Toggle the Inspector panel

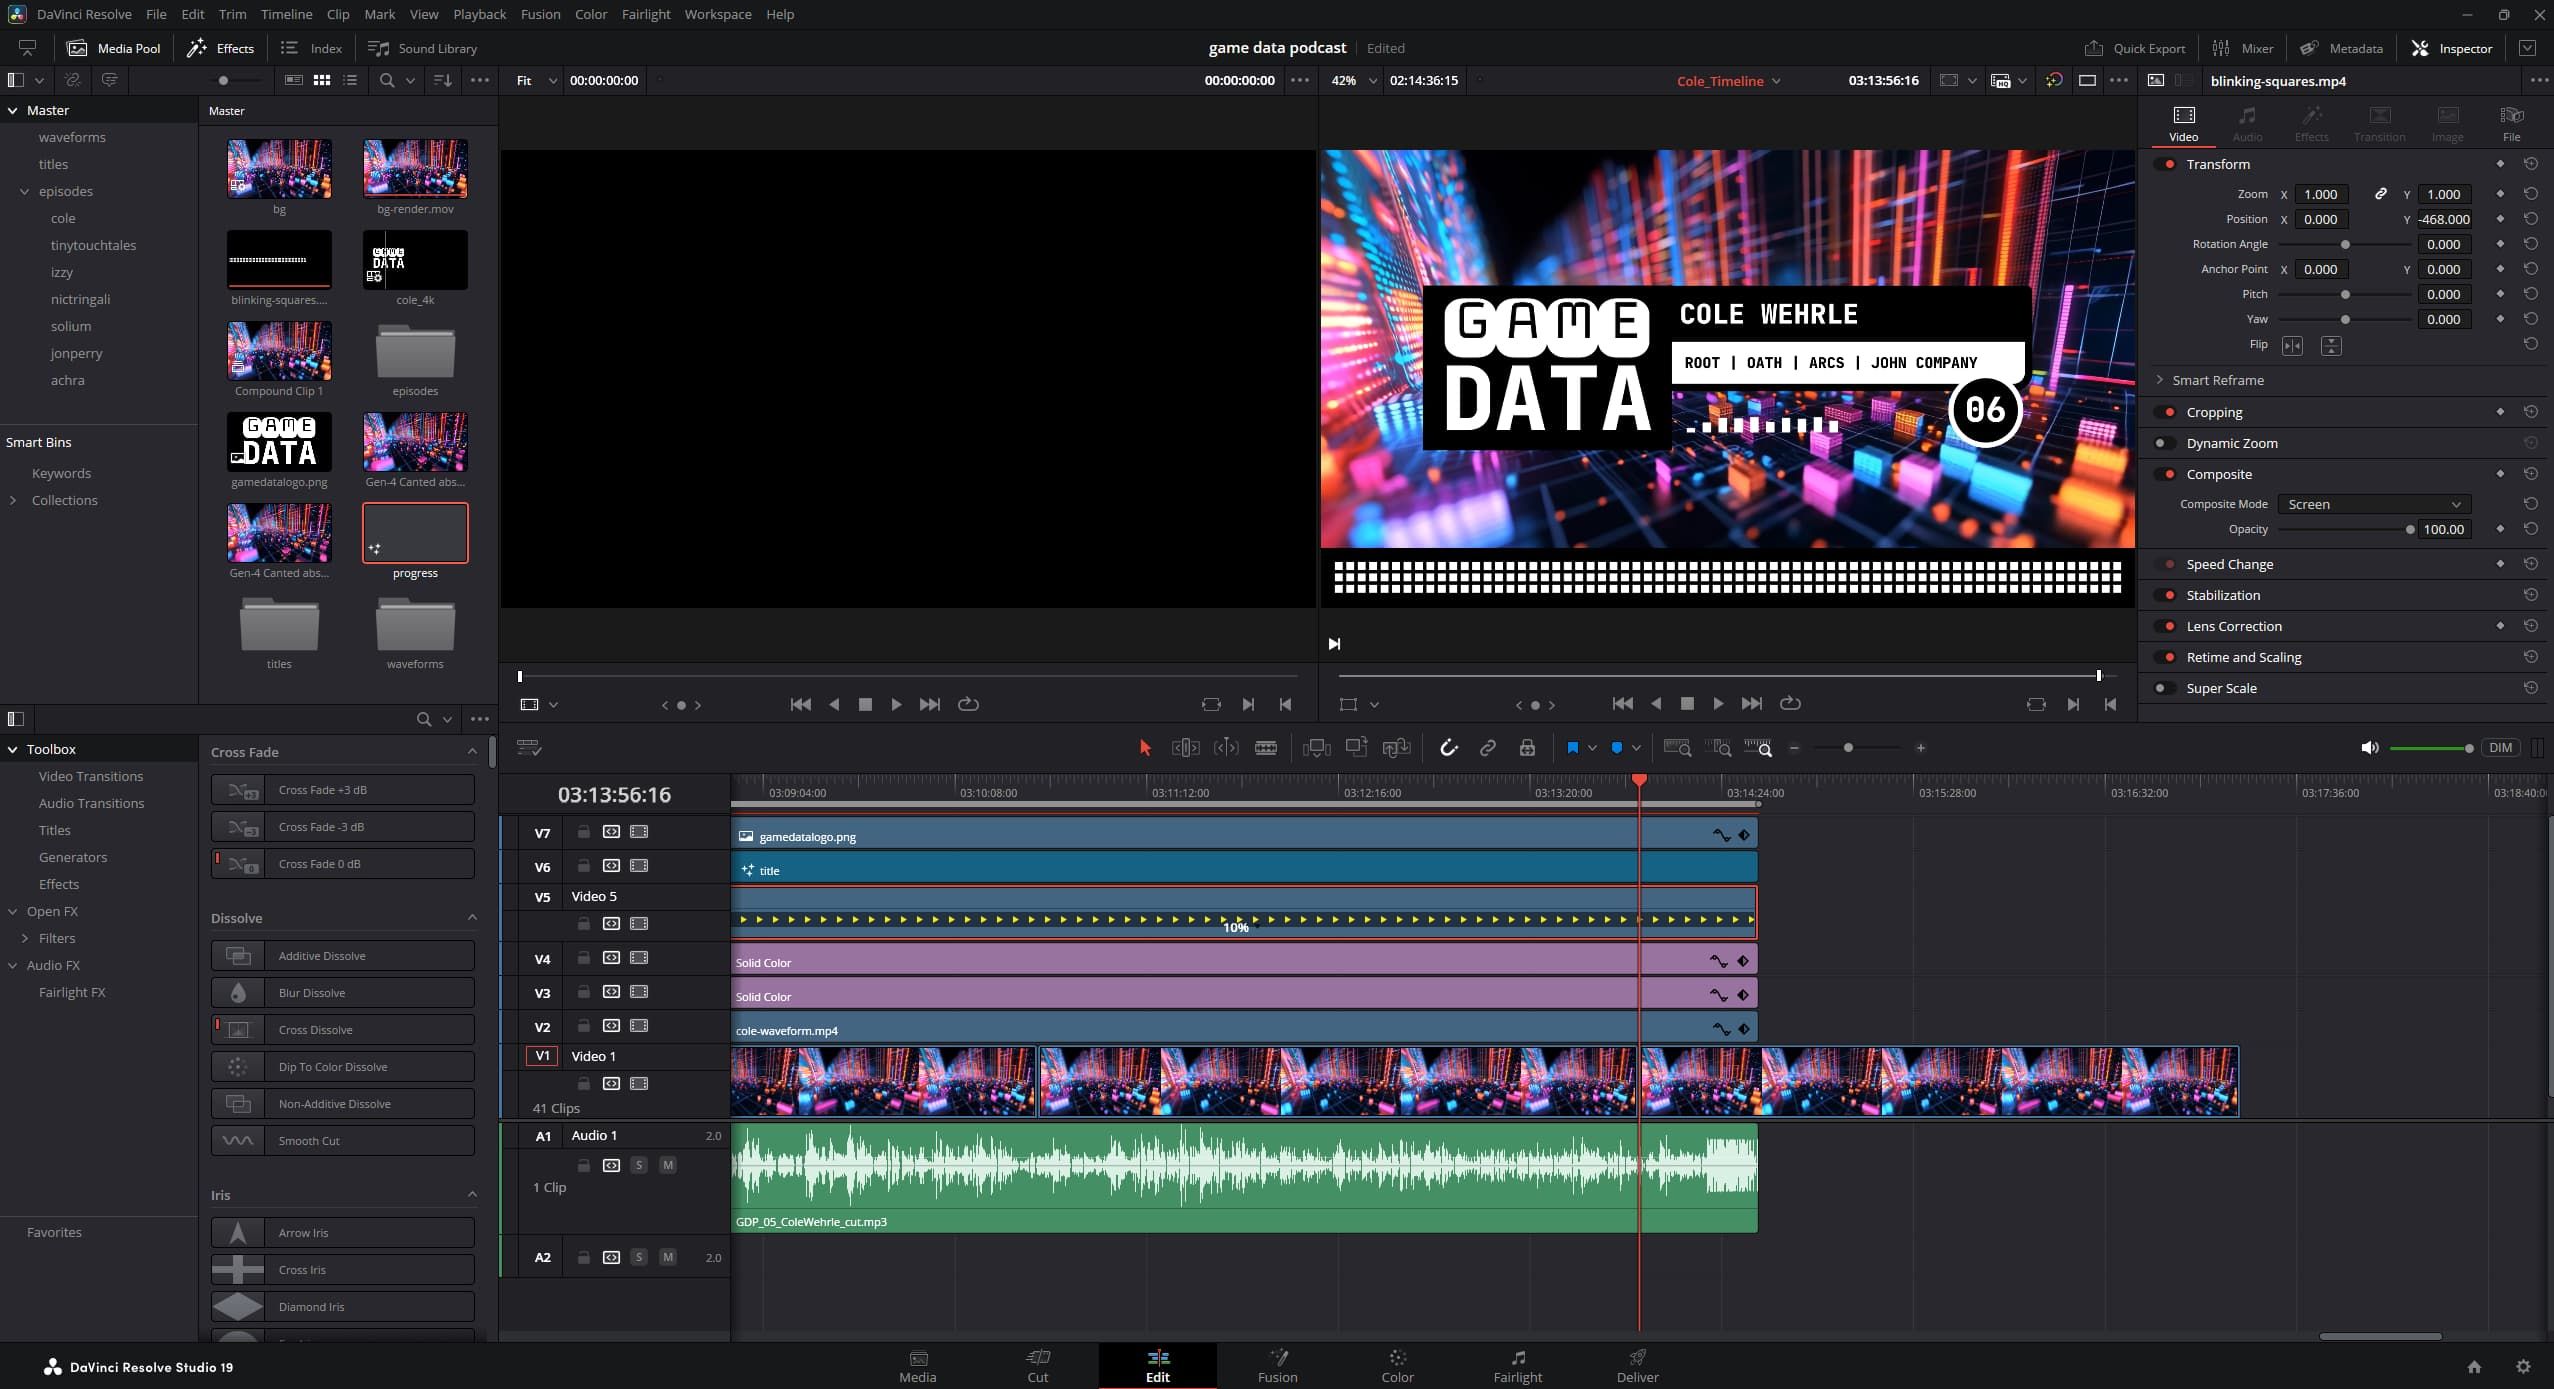click(2451, 48)
